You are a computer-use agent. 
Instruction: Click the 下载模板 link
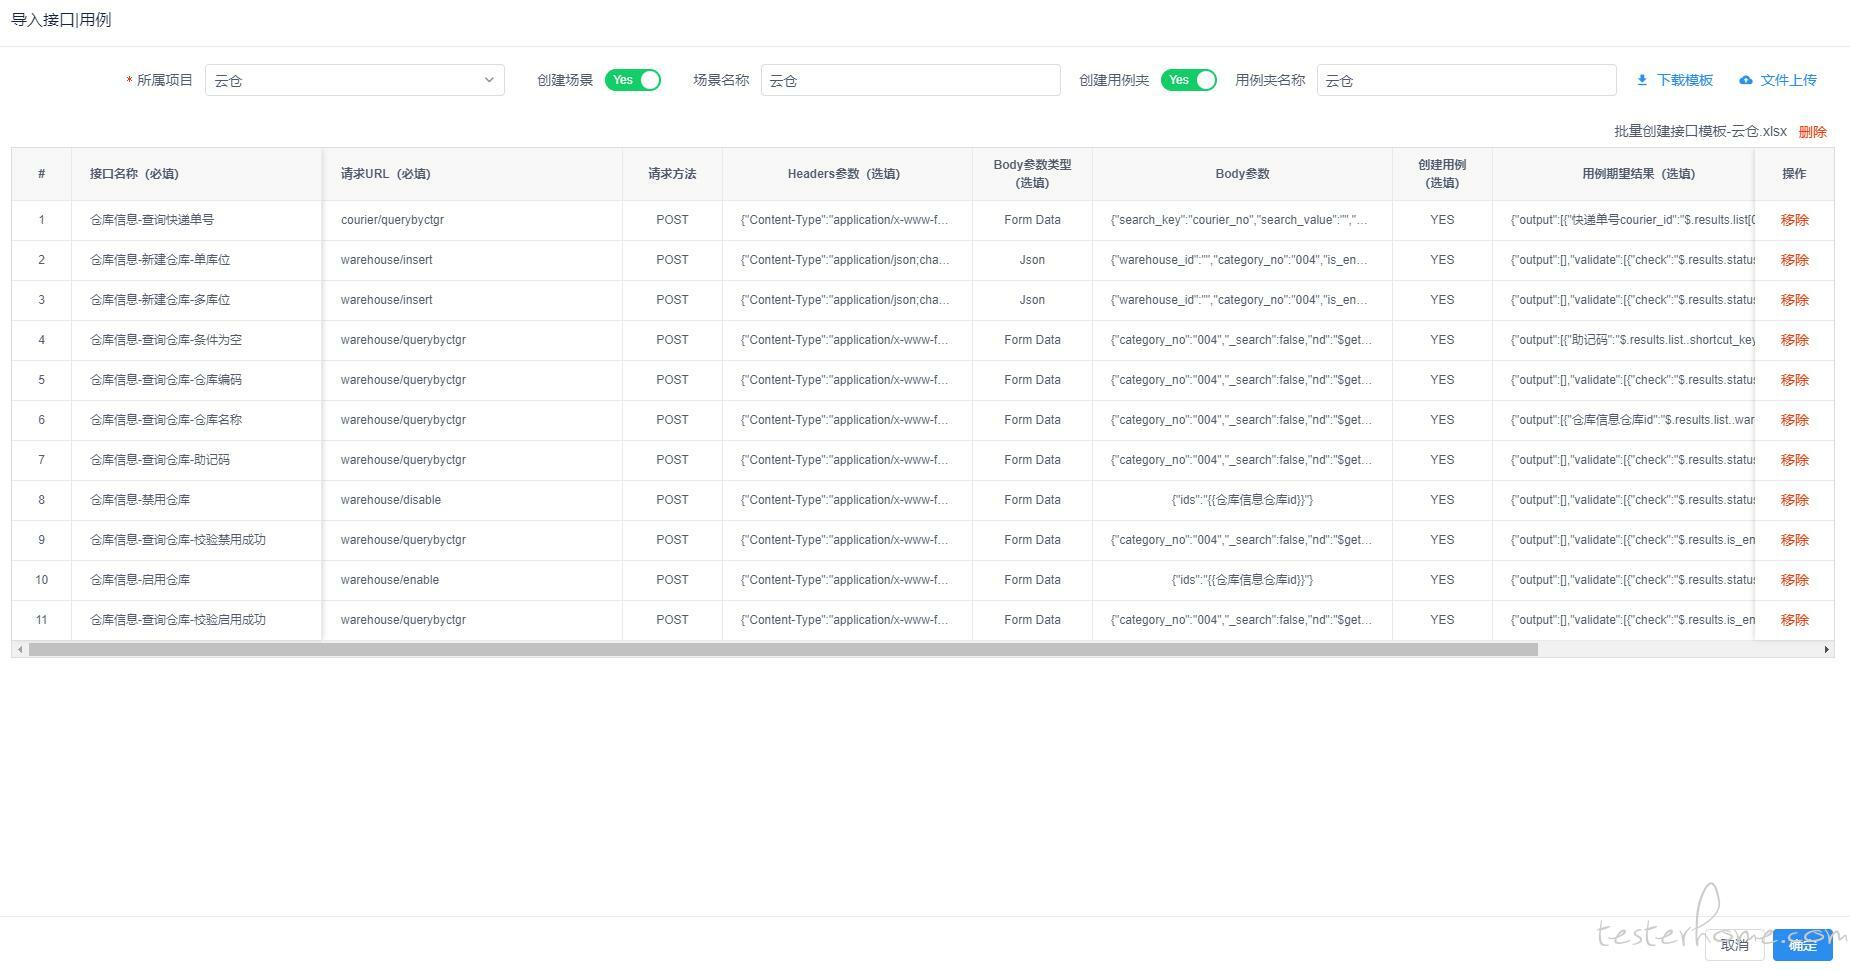pos(1685,80)
